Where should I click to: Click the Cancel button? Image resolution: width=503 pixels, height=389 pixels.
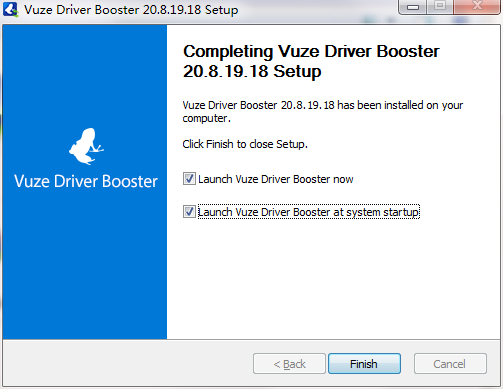click(450, 364)
